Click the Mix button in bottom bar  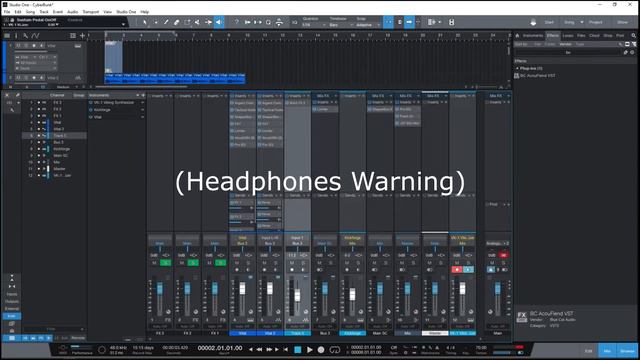tap(607, 351)
